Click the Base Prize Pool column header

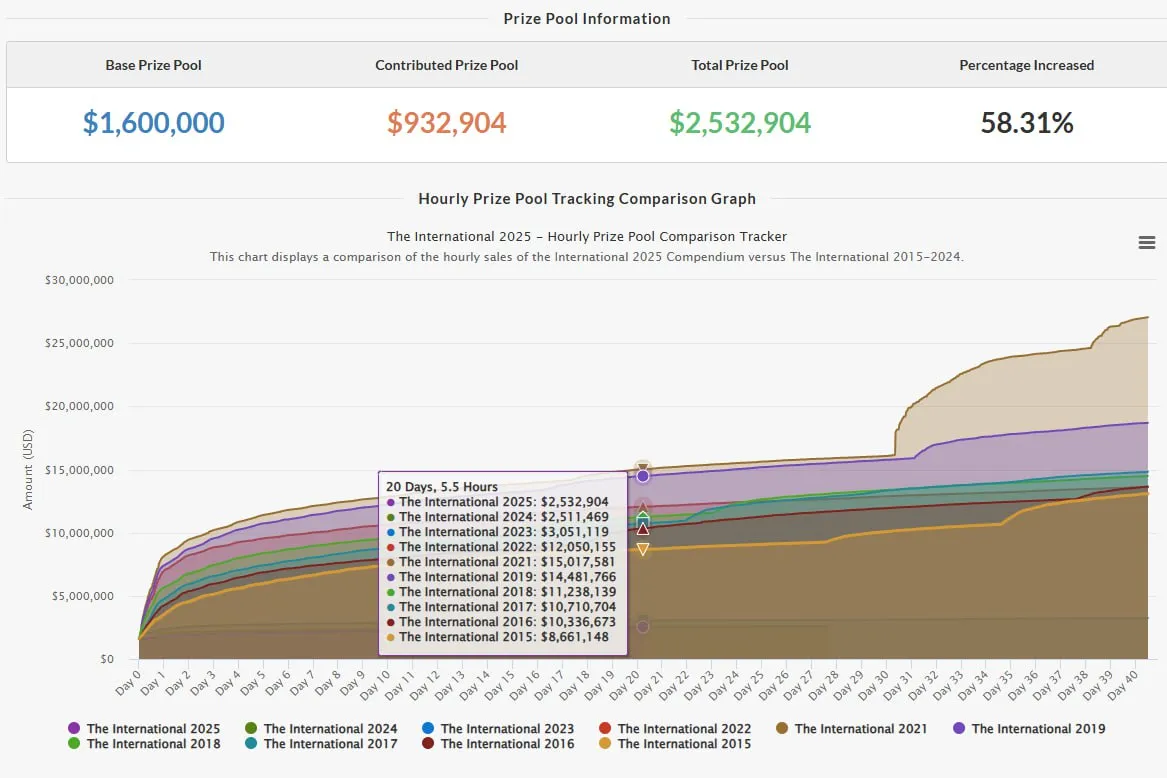153,65
